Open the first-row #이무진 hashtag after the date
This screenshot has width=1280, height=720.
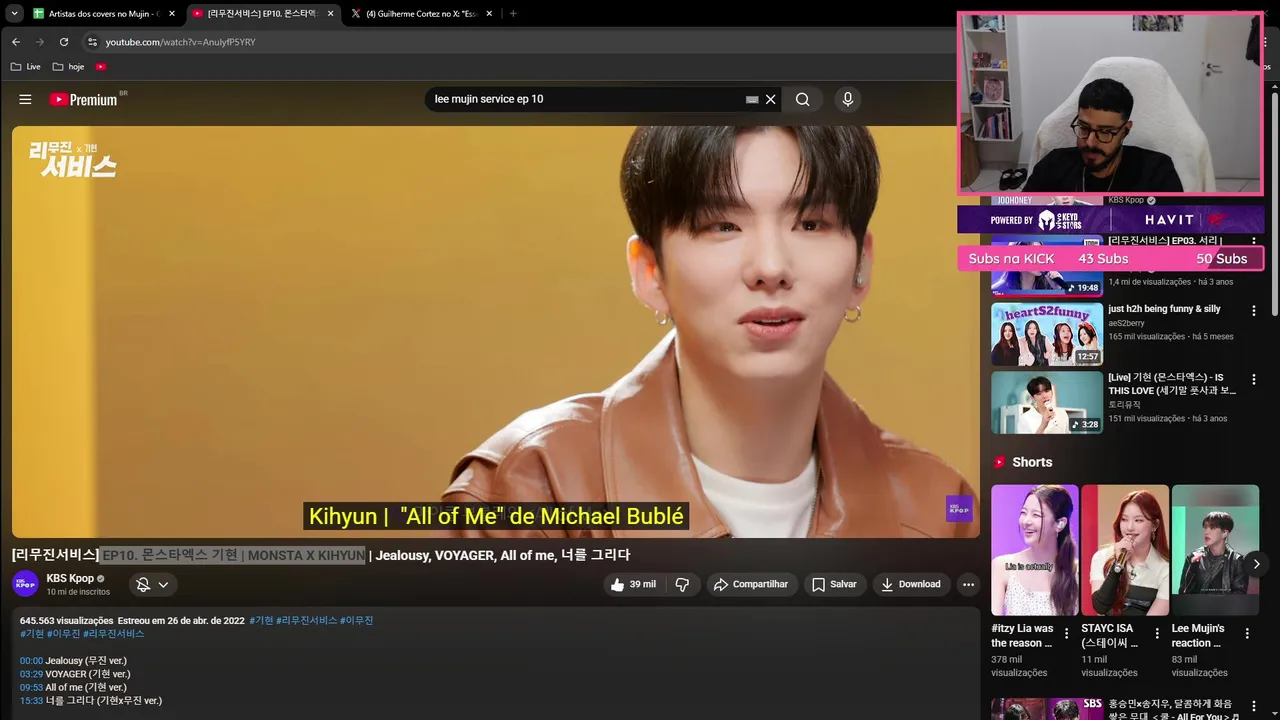point(356,620)
